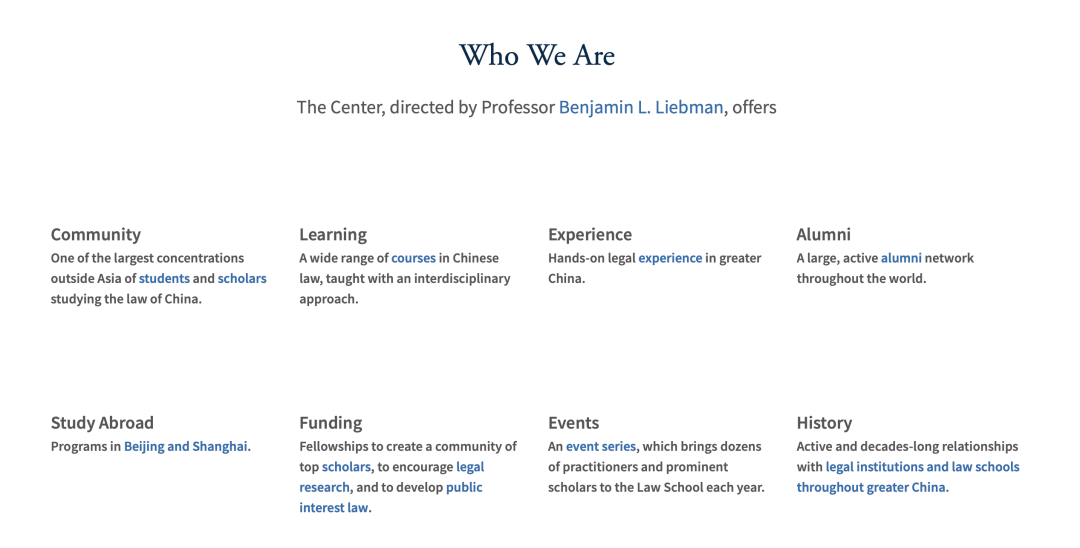The height and width of the screenshot is (548, 1080).
Task: Click the Alumni section heading
Action: pyautogui.click(x=823, y=234)
